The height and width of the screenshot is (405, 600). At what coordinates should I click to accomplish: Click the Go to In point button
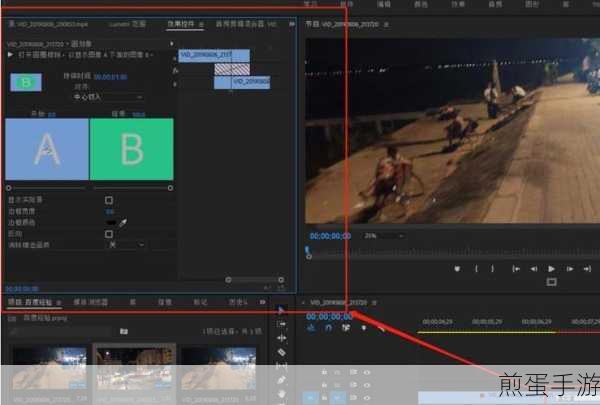click(516, 269)
